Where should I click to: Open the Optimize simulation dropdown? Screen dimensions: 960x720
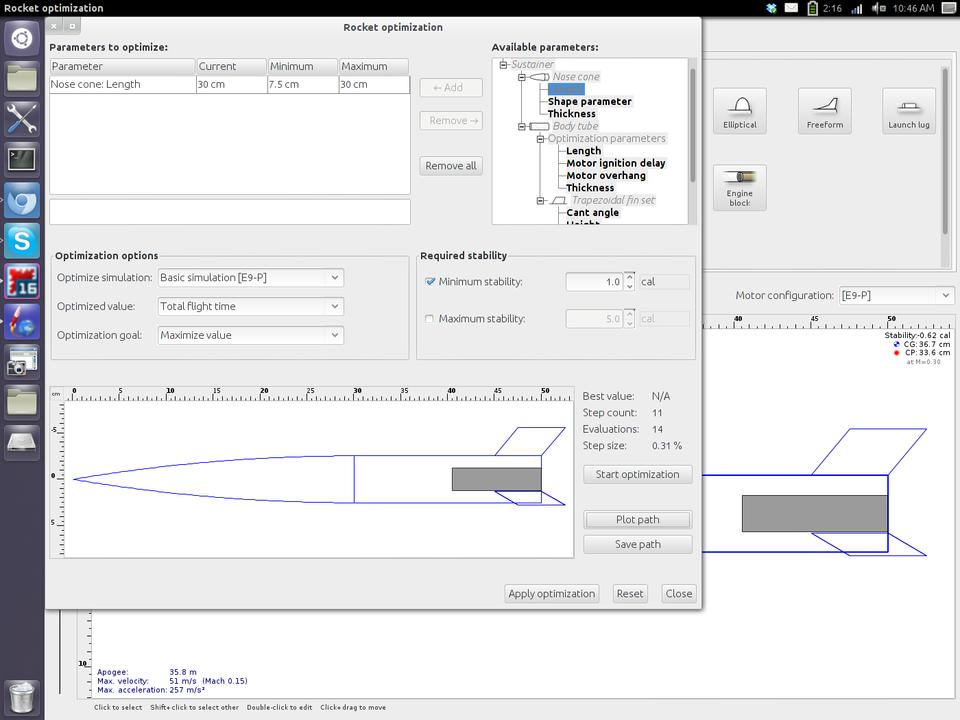(250, 277)
